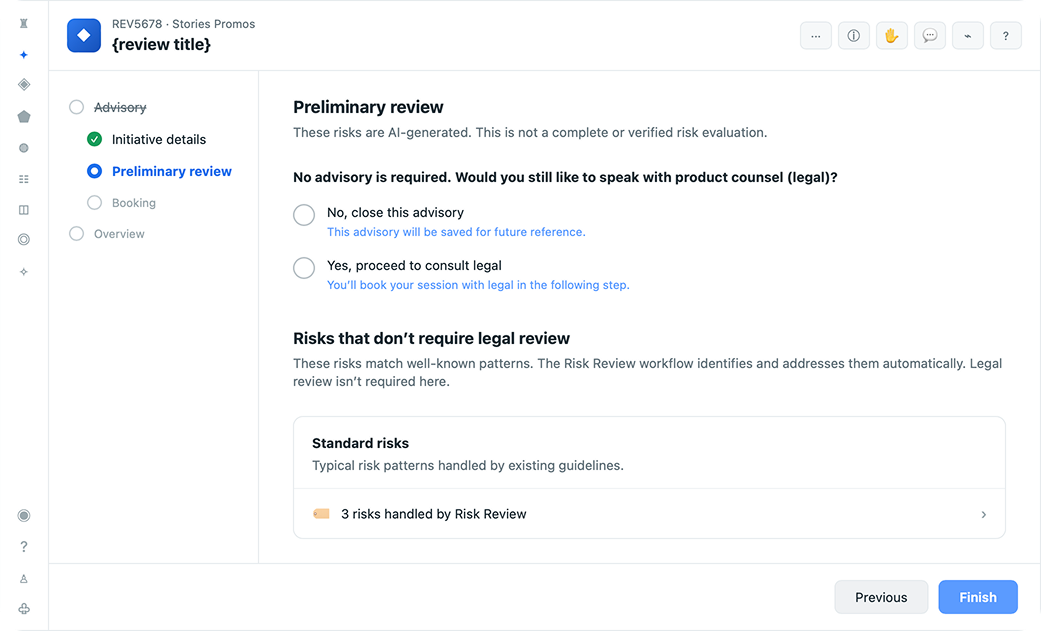Open help via sidebar question mark icon
The height and width of the screenshot is (631, 1041).
[24, 547]
